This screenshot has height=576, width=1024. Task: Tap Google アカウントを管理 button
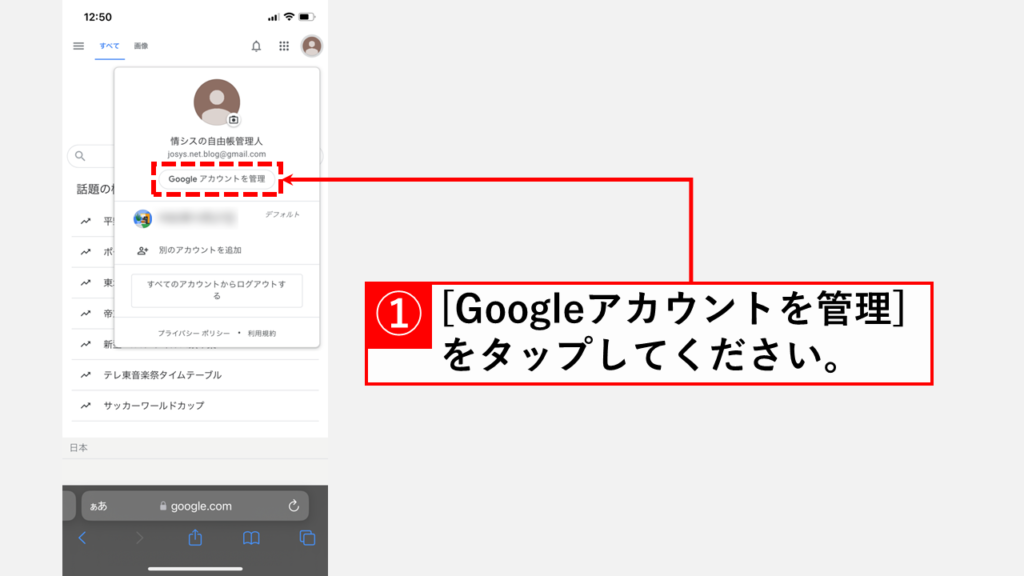tap(217, 179)
